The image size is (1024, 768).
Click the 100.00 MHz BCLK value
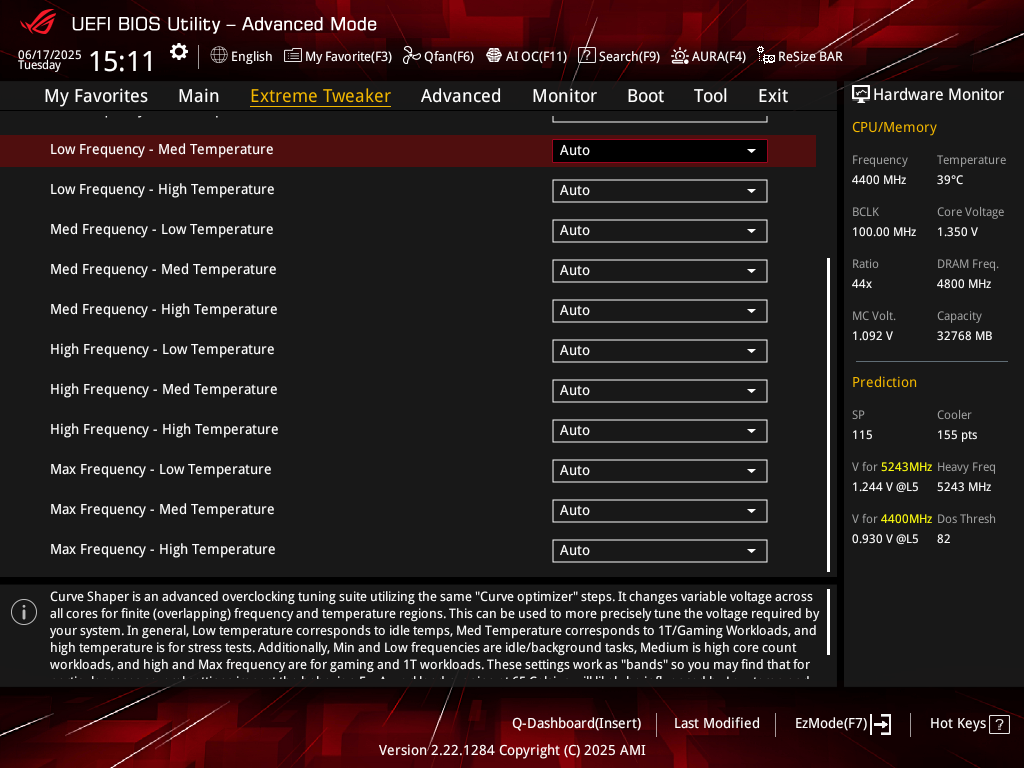(884, 232)
